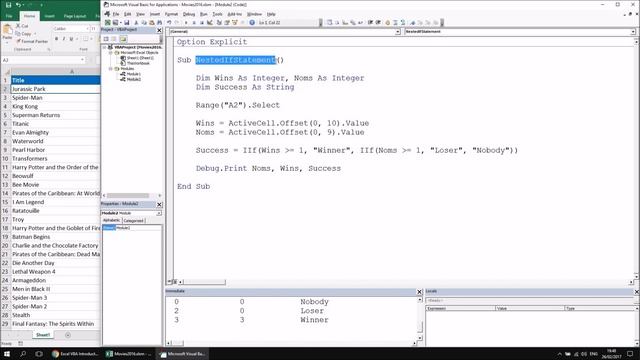Switch to Categorized properties tab

point(133,221)
